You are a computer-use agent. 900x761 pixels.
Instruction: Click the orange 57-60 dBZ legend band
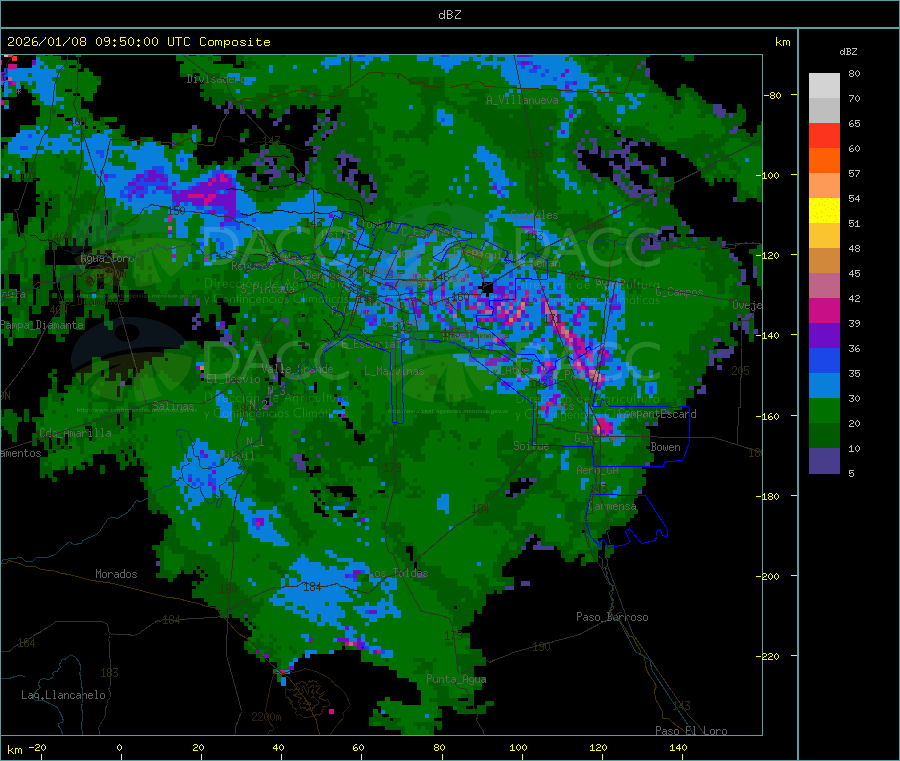(824, 161)
